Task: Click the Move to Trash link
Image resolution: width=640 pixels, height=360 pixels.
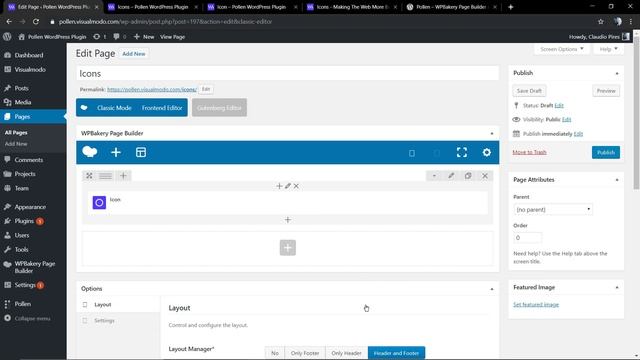Action: [529, 152]
